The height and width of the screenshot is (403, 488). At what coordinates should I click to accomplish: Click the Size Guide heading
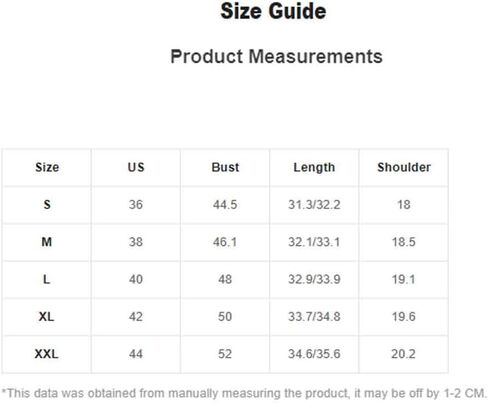click(273, 11)
